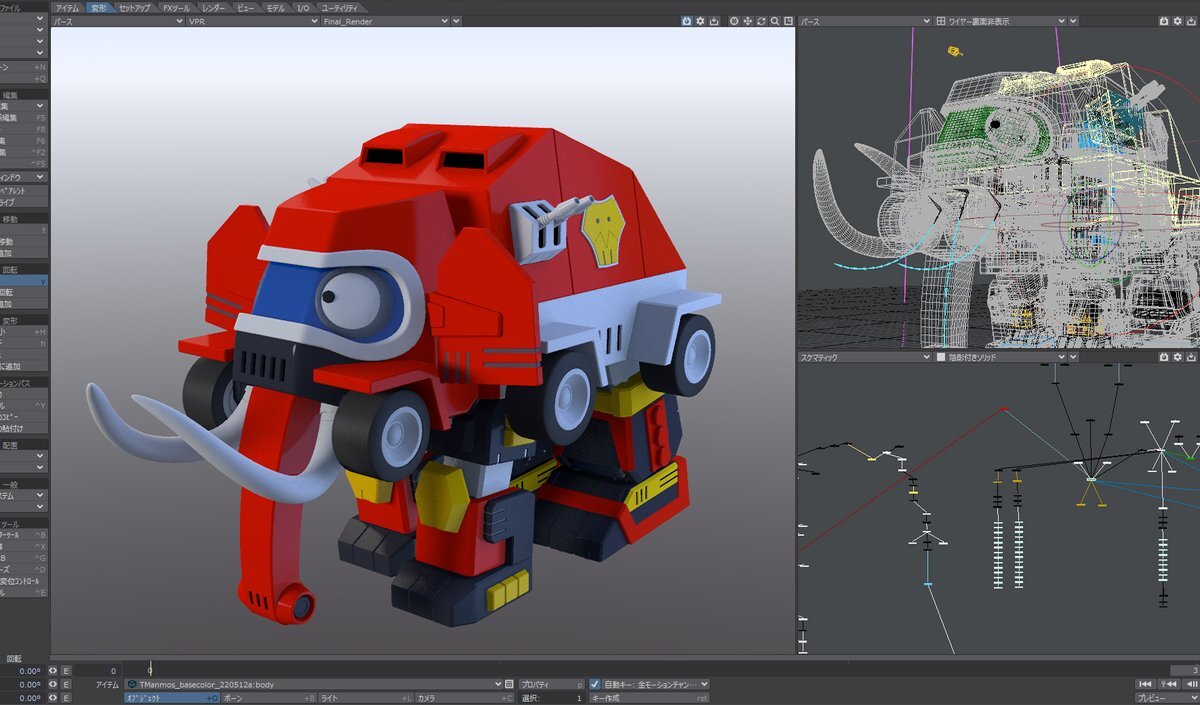Switch to the 変形 tab

[x=99, y=7]
